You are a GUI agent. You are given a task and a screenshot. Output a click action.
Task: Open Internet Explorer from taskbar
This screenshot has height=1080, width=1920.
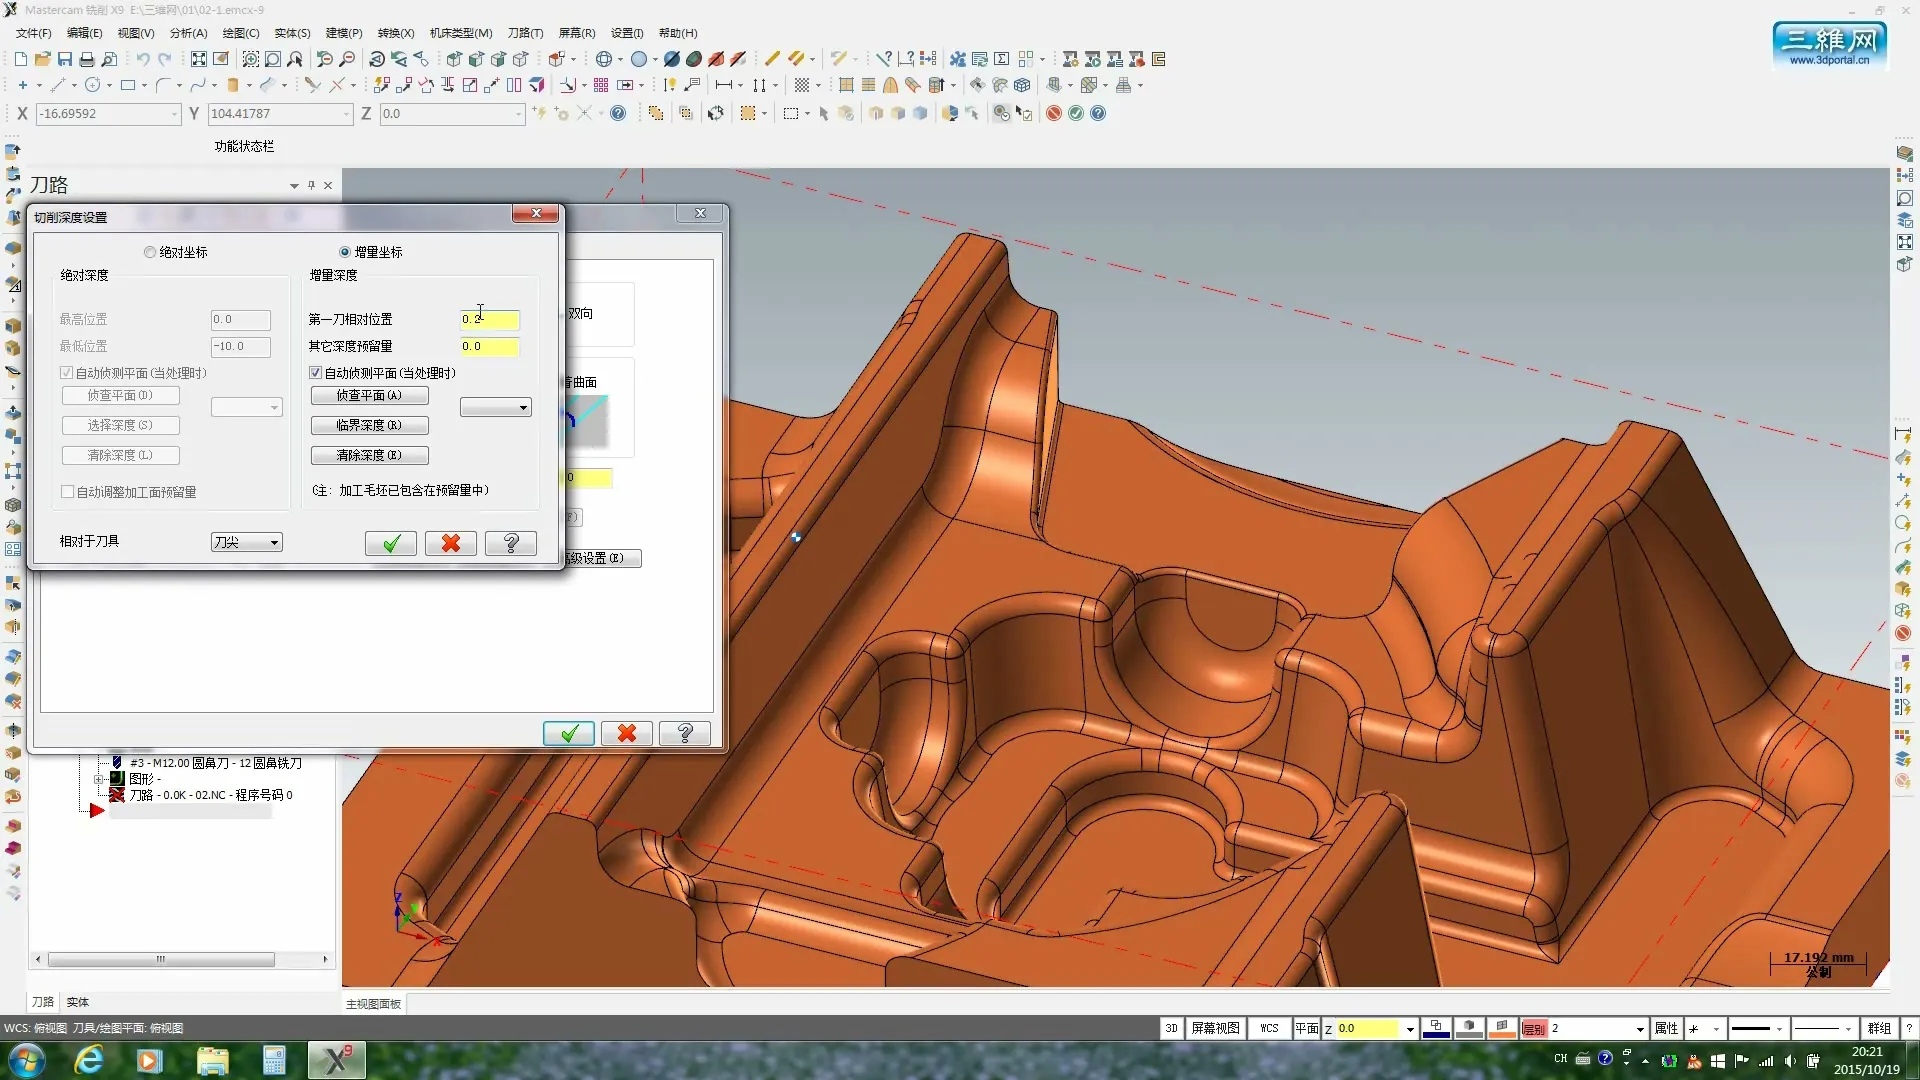[x=89, y=1060]
